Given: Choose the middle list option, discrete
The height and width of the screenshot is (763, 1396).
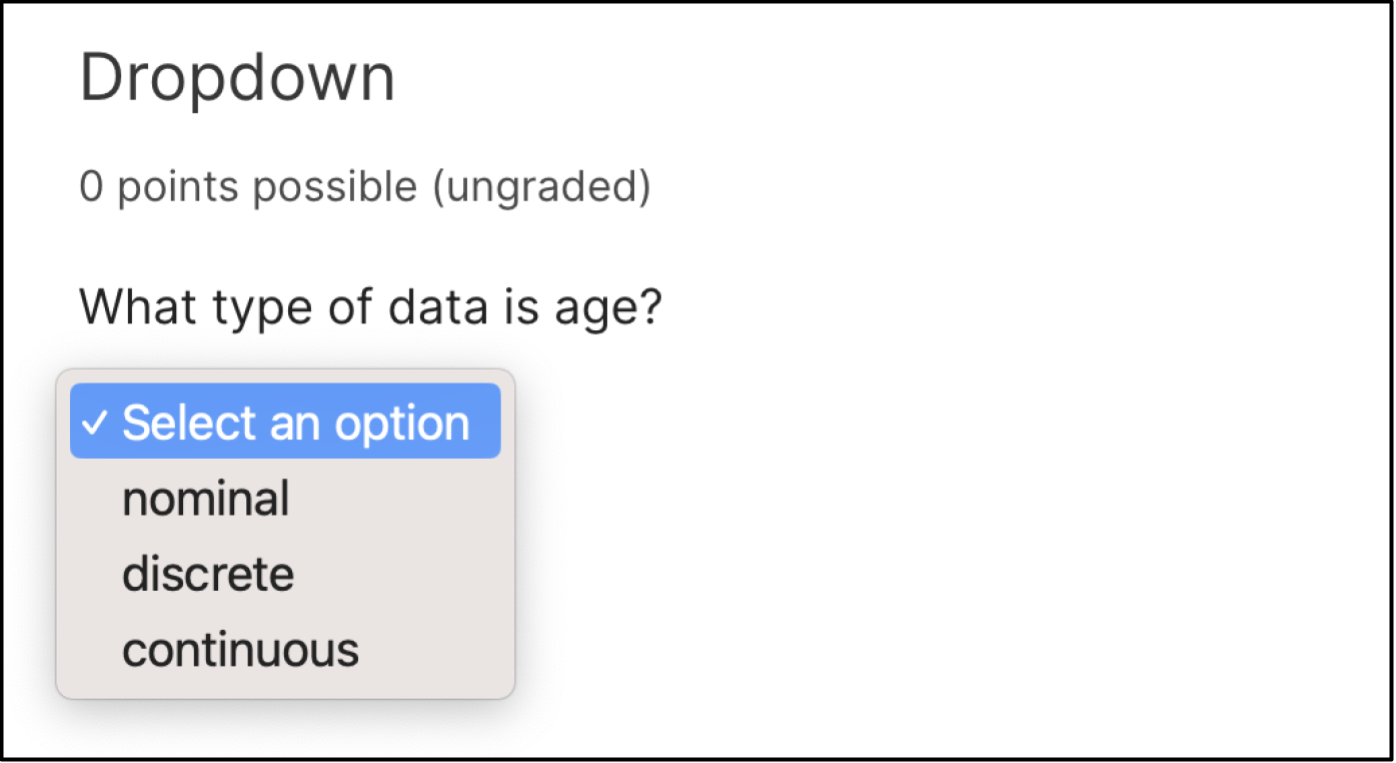Looking at the screenshot, I should (208, 574).
